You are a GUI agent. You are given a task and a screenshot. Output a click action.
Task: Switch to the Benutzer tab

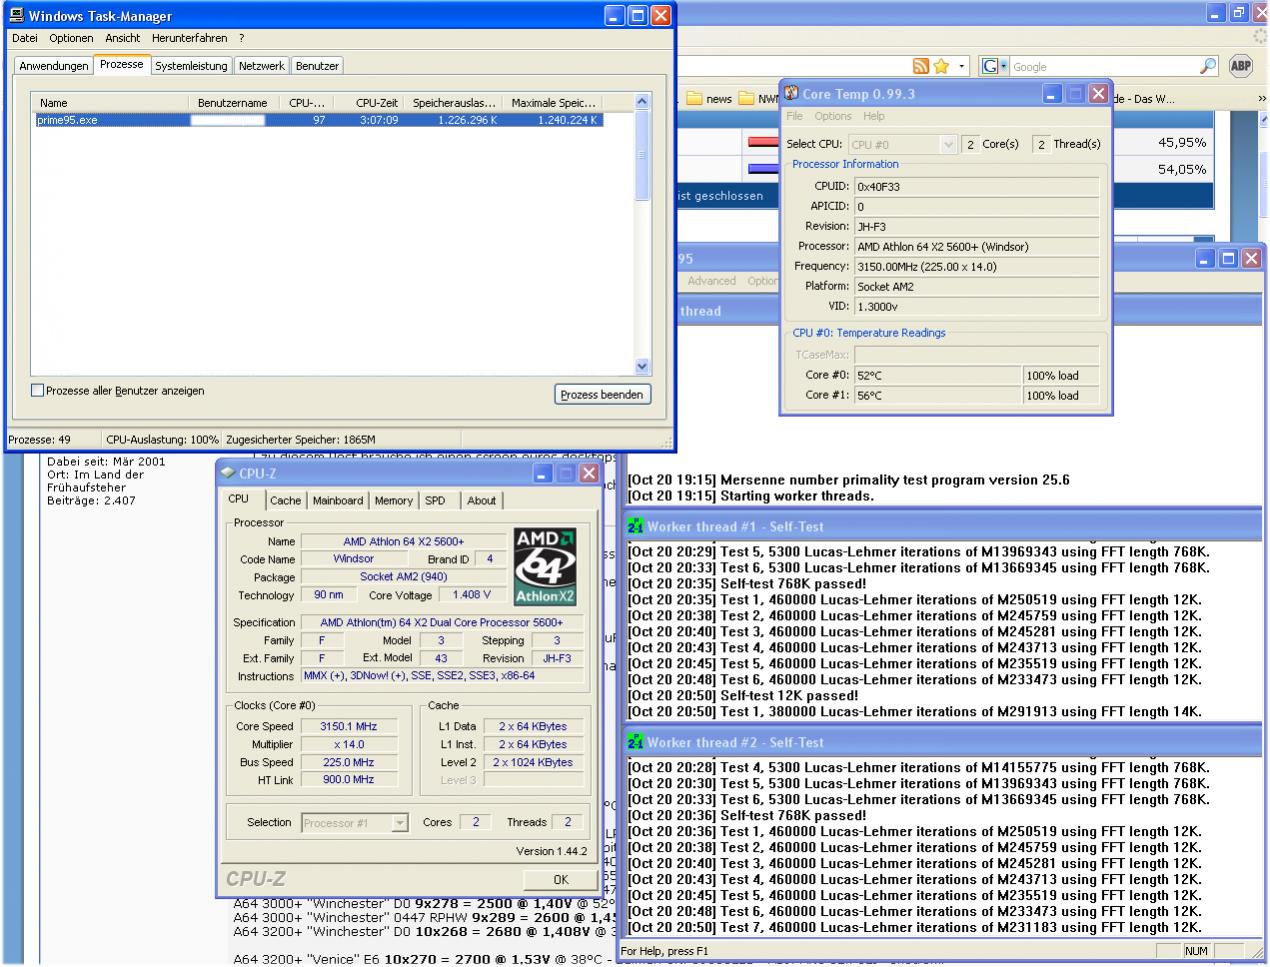[x=317, y=66]
